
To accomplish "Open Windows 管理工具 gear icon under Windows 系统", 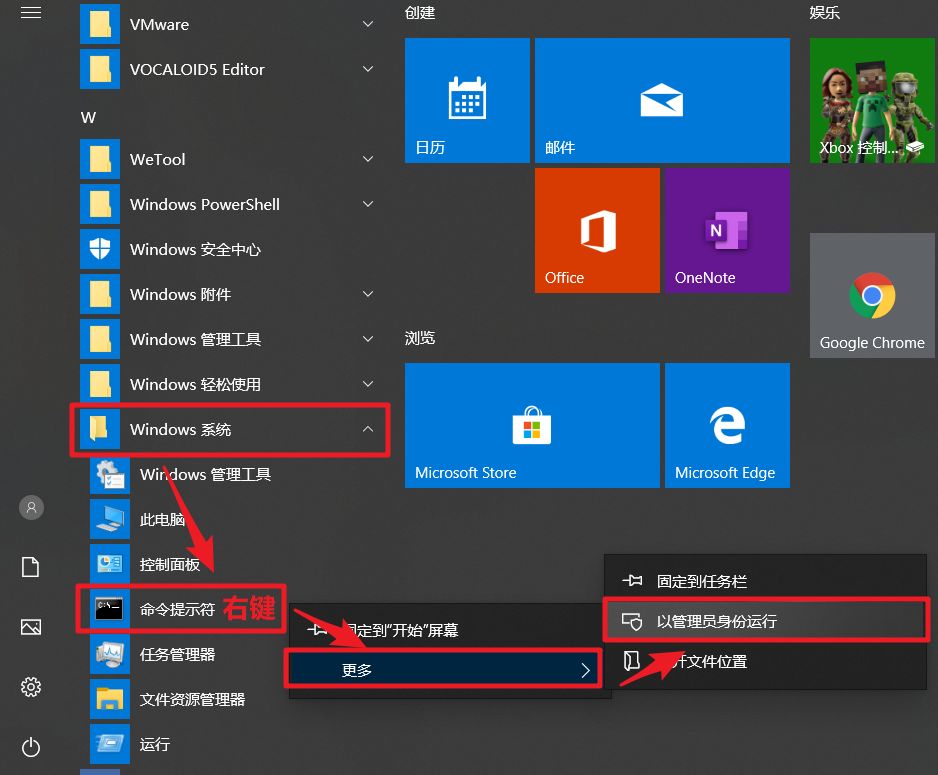I will coord(110,474).
